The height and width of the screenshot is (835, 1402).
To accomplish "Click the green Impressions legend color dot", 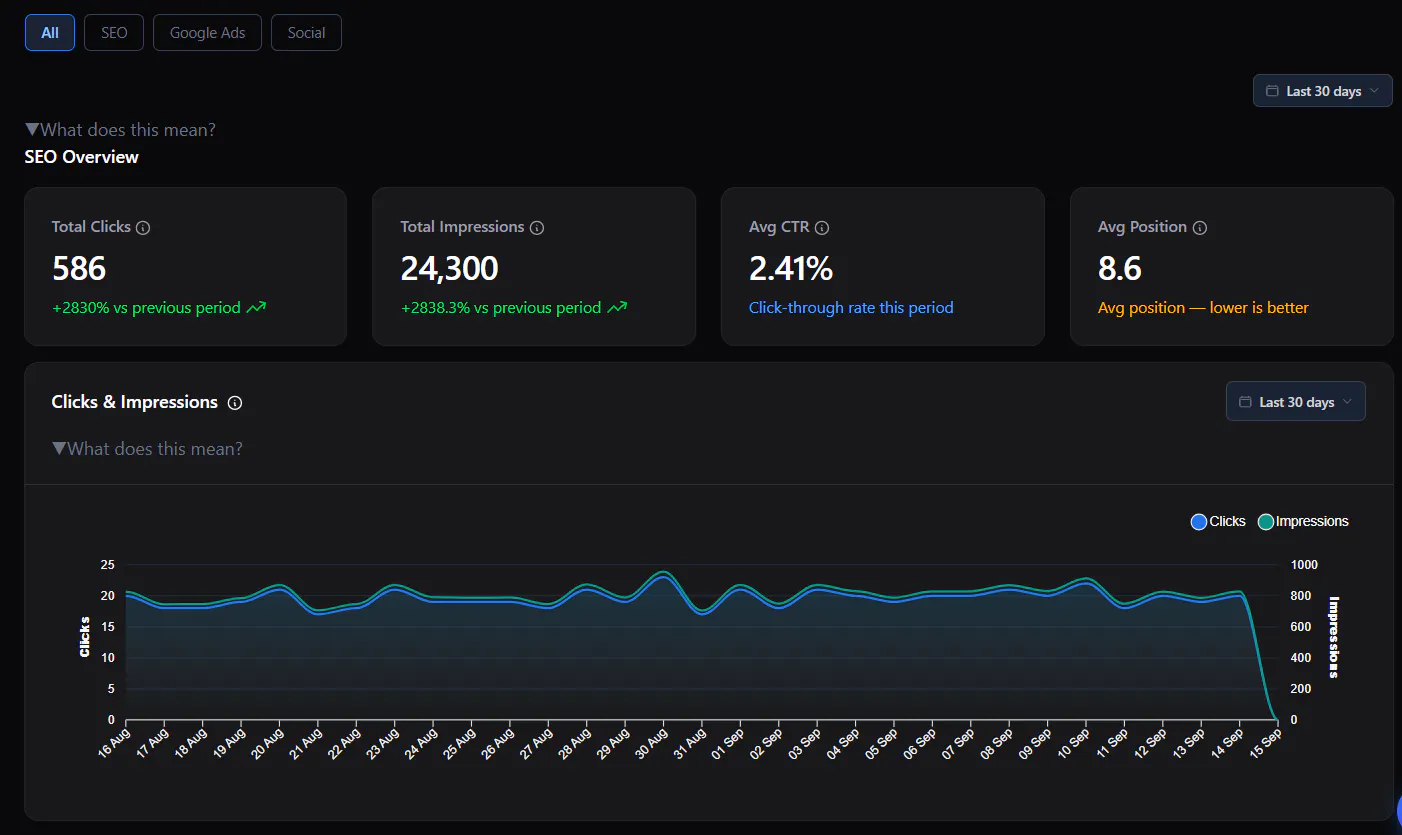I will tap(1266, 522).
